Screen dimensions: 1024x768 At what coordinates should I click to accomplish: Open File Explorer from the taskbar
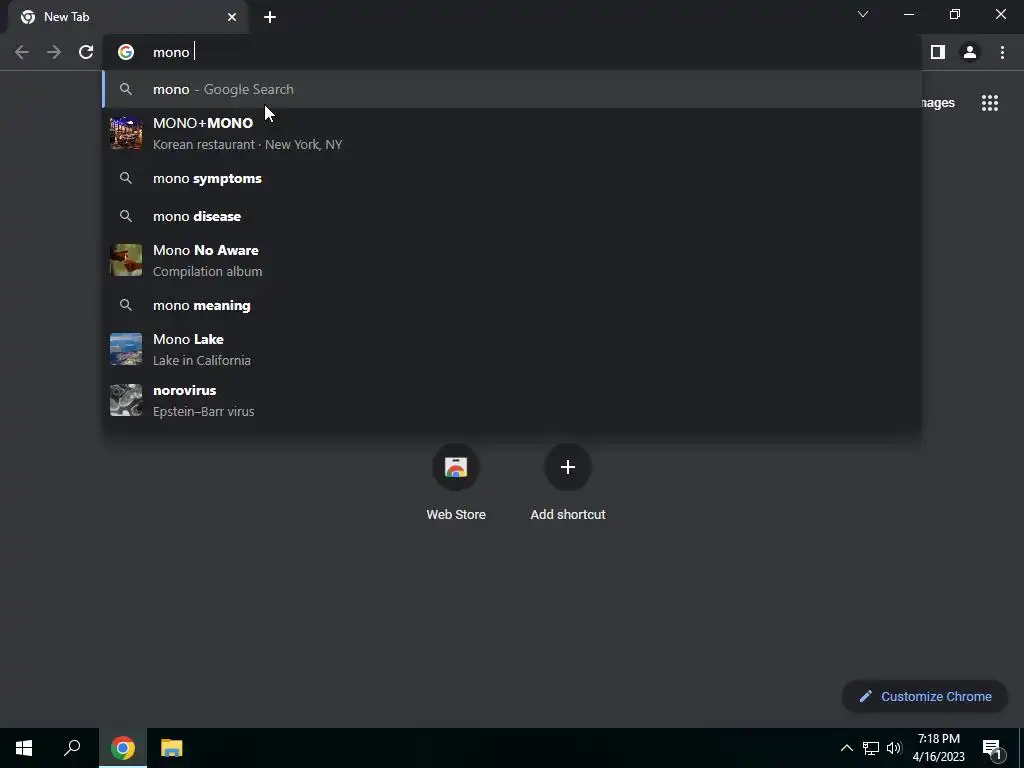[172, 748]
